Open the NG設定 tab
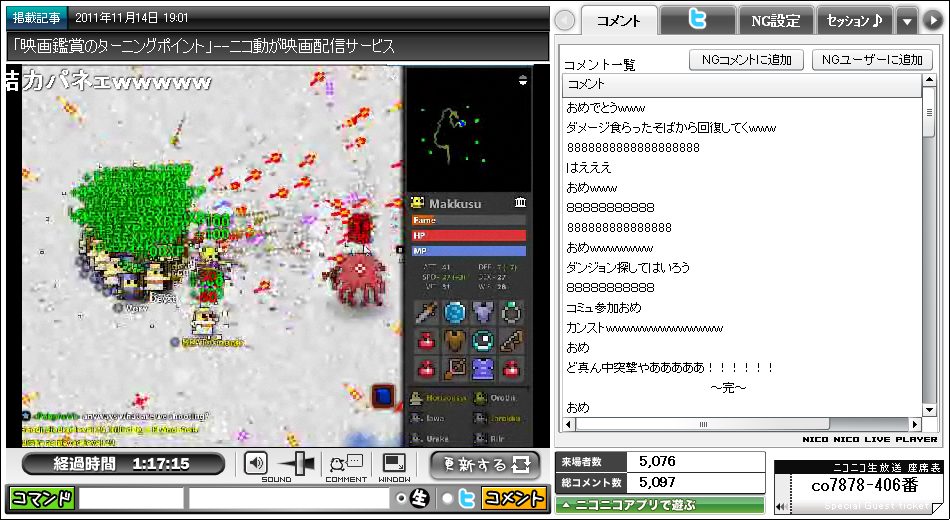The height and width of the screenshot is (520, 950). 776,21
